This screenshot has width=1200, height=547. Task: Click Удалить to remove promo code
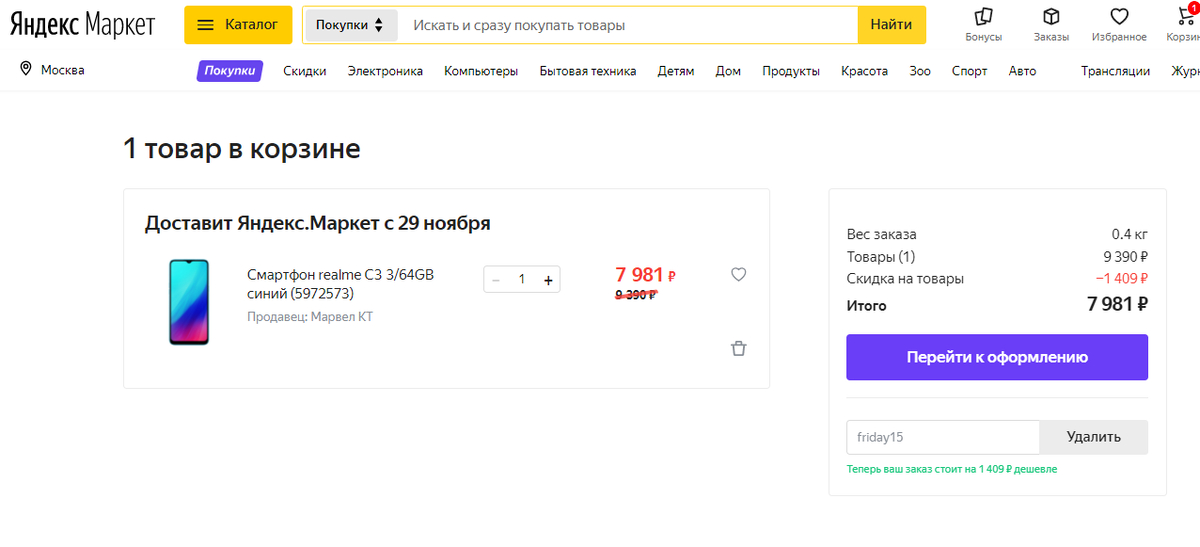tap(1094, 437)
